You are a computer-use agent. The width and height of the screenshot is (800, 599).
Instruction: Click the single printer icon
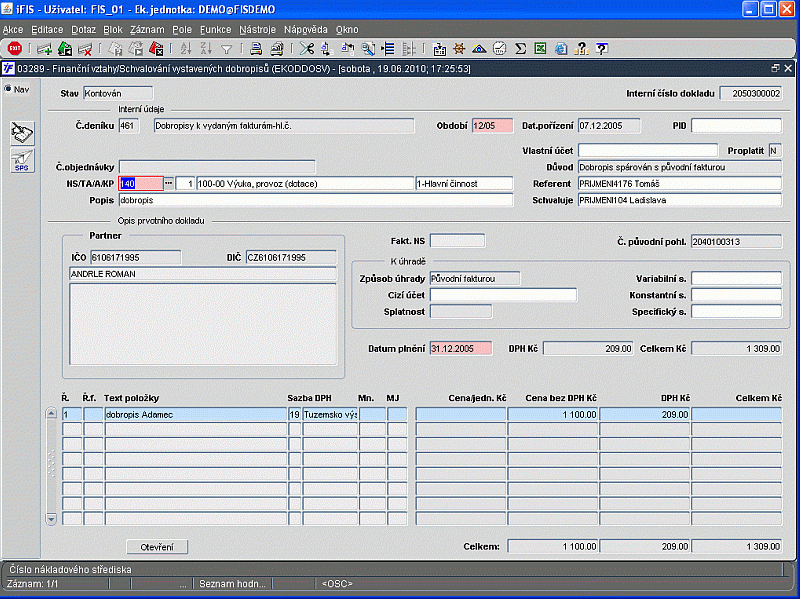(x=256, y=49)
